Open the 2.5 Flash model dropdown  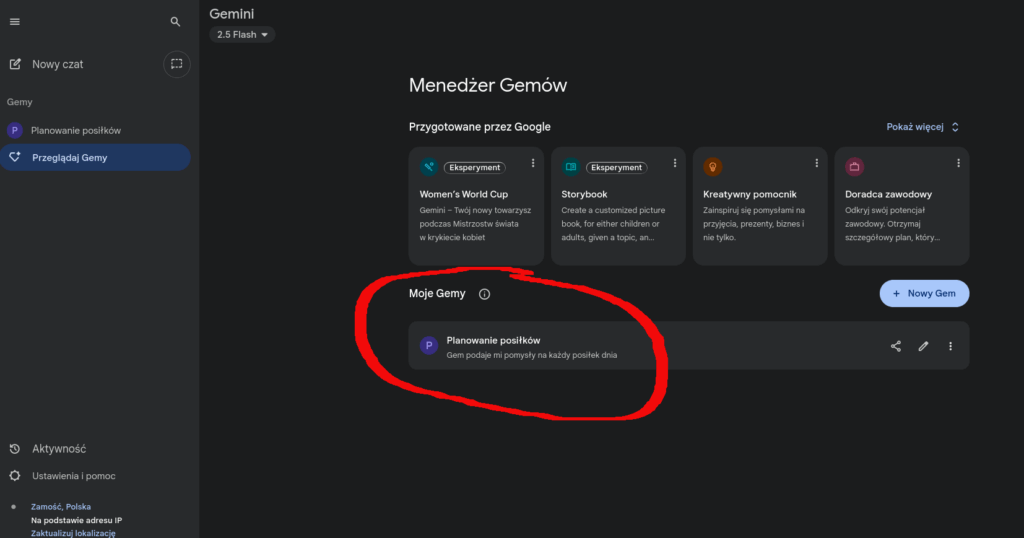coord(242,35)
